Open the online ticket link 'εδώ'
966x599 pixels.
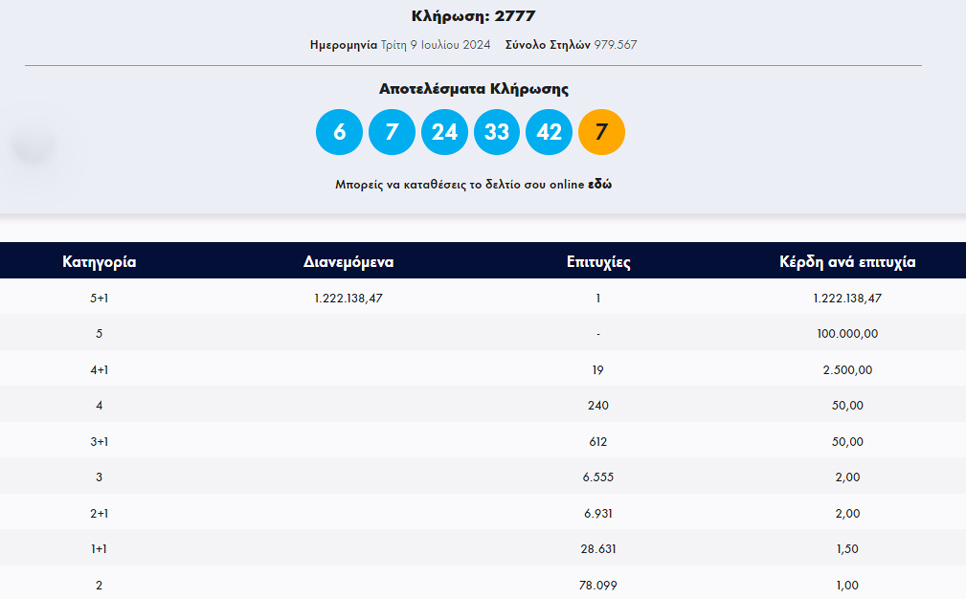point(599,184)
